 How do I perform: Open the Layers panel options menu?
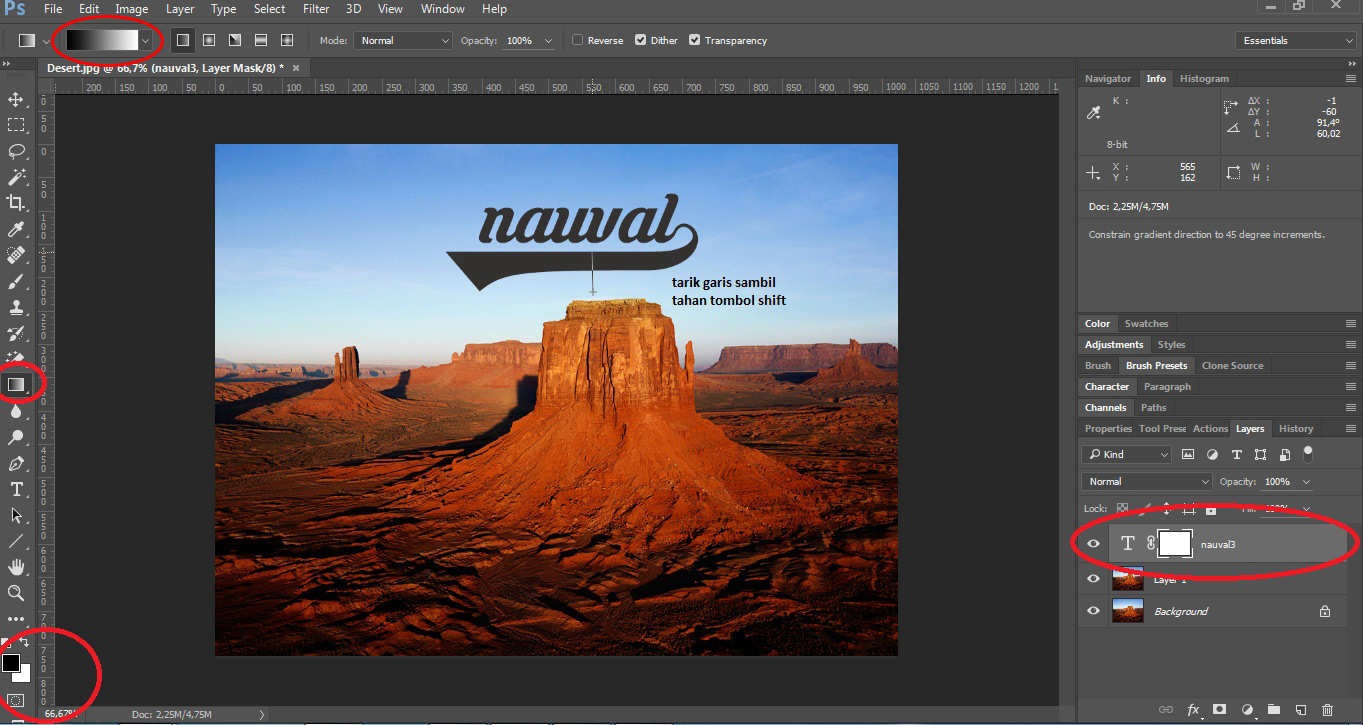click(1350, 429)
